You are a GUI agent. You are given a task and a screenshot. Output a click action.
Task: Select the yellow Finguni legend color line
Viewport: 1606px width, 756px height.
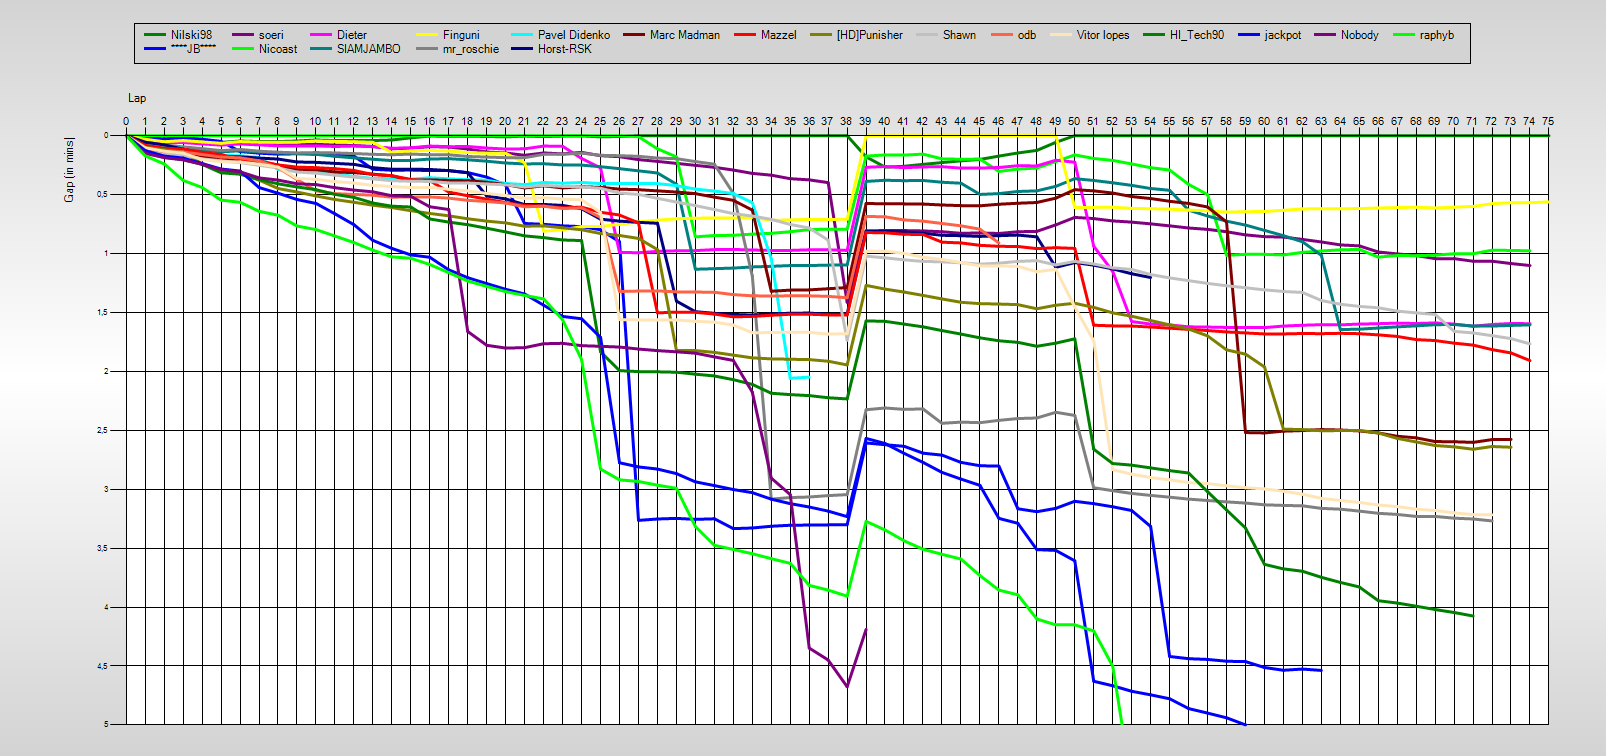click(x=426, y=35)
